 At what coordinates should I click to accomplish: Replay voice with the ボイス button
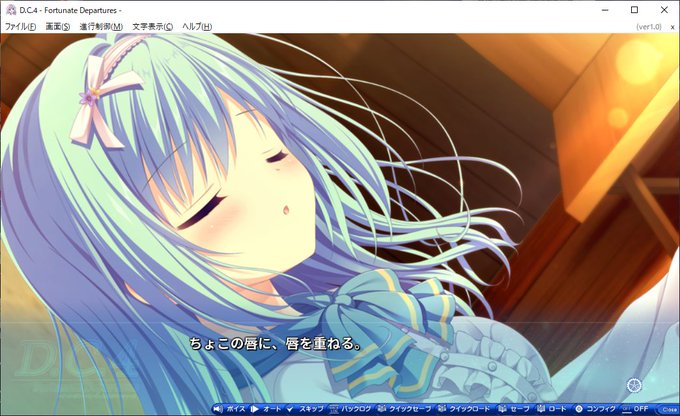coord(229,409)
